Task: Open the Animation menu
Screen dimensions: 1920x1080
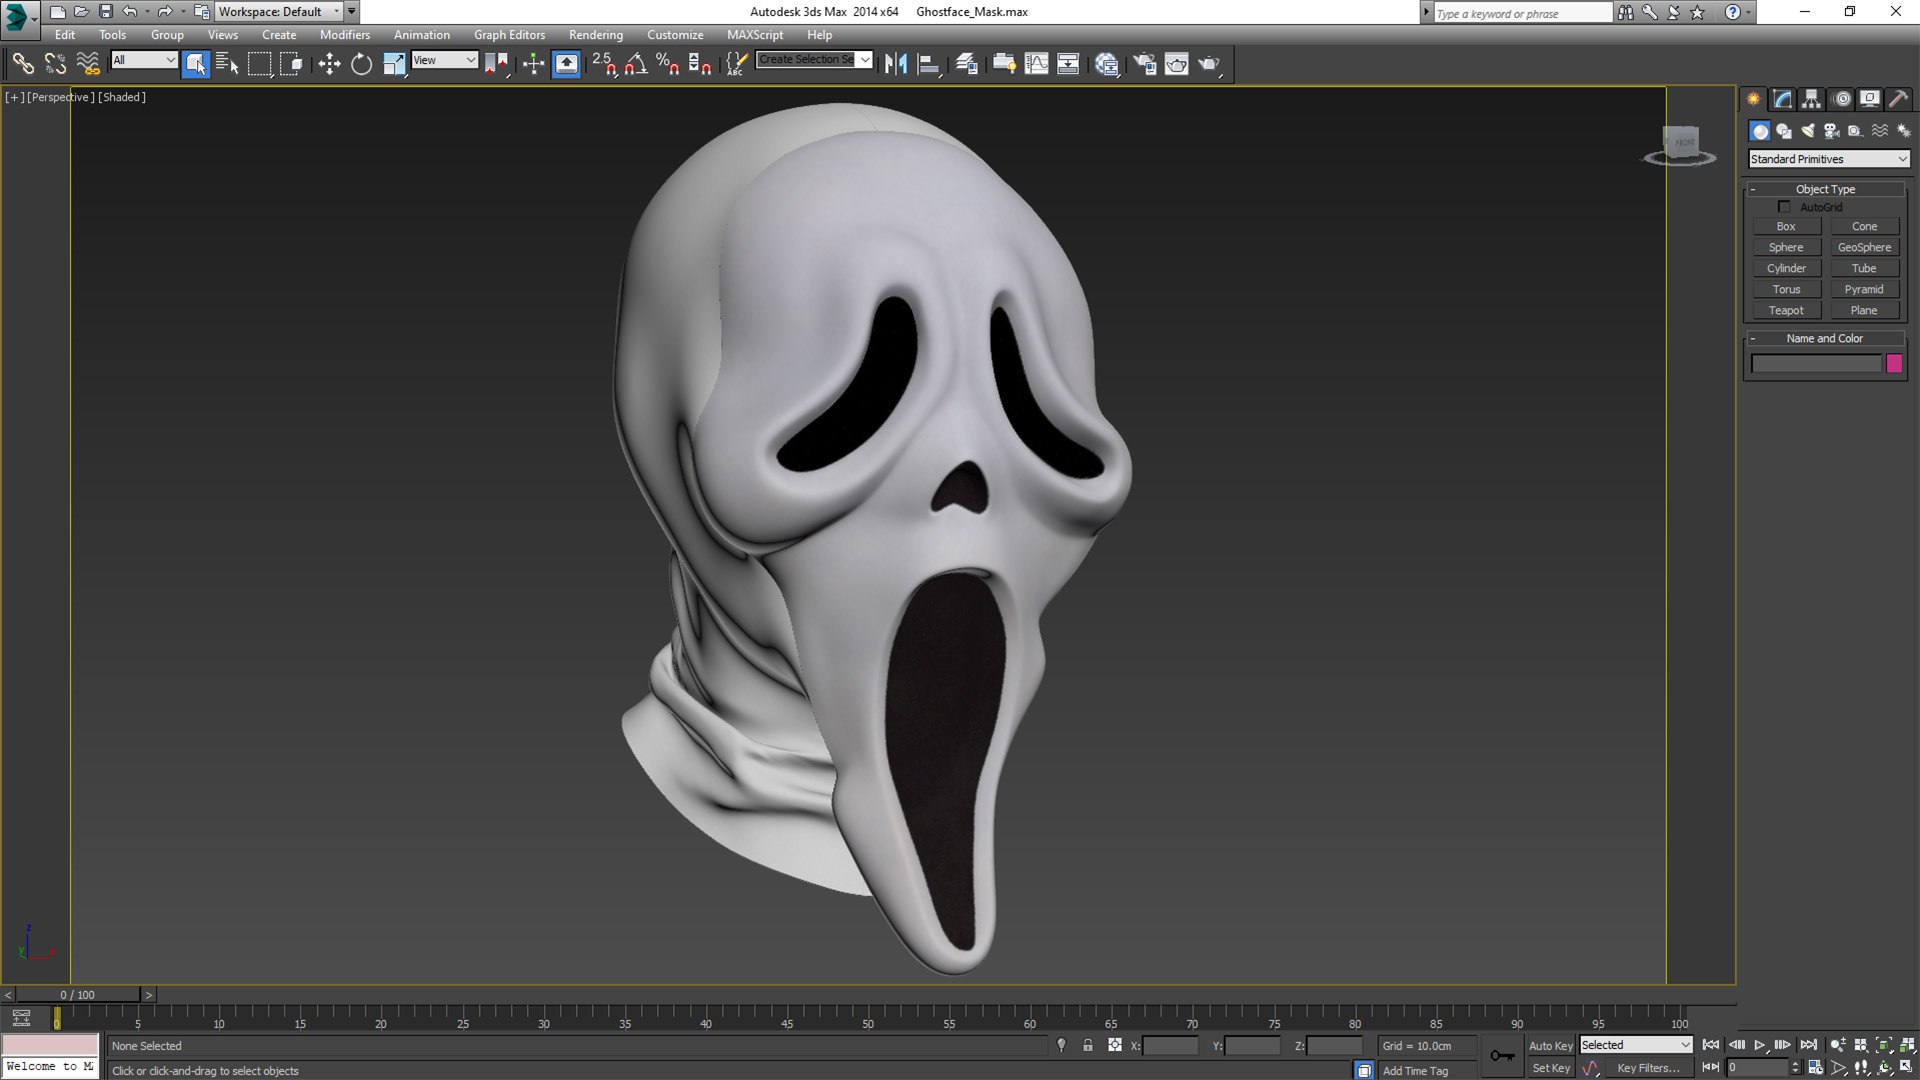Action: pyautogui.click(x=421, y=34)
